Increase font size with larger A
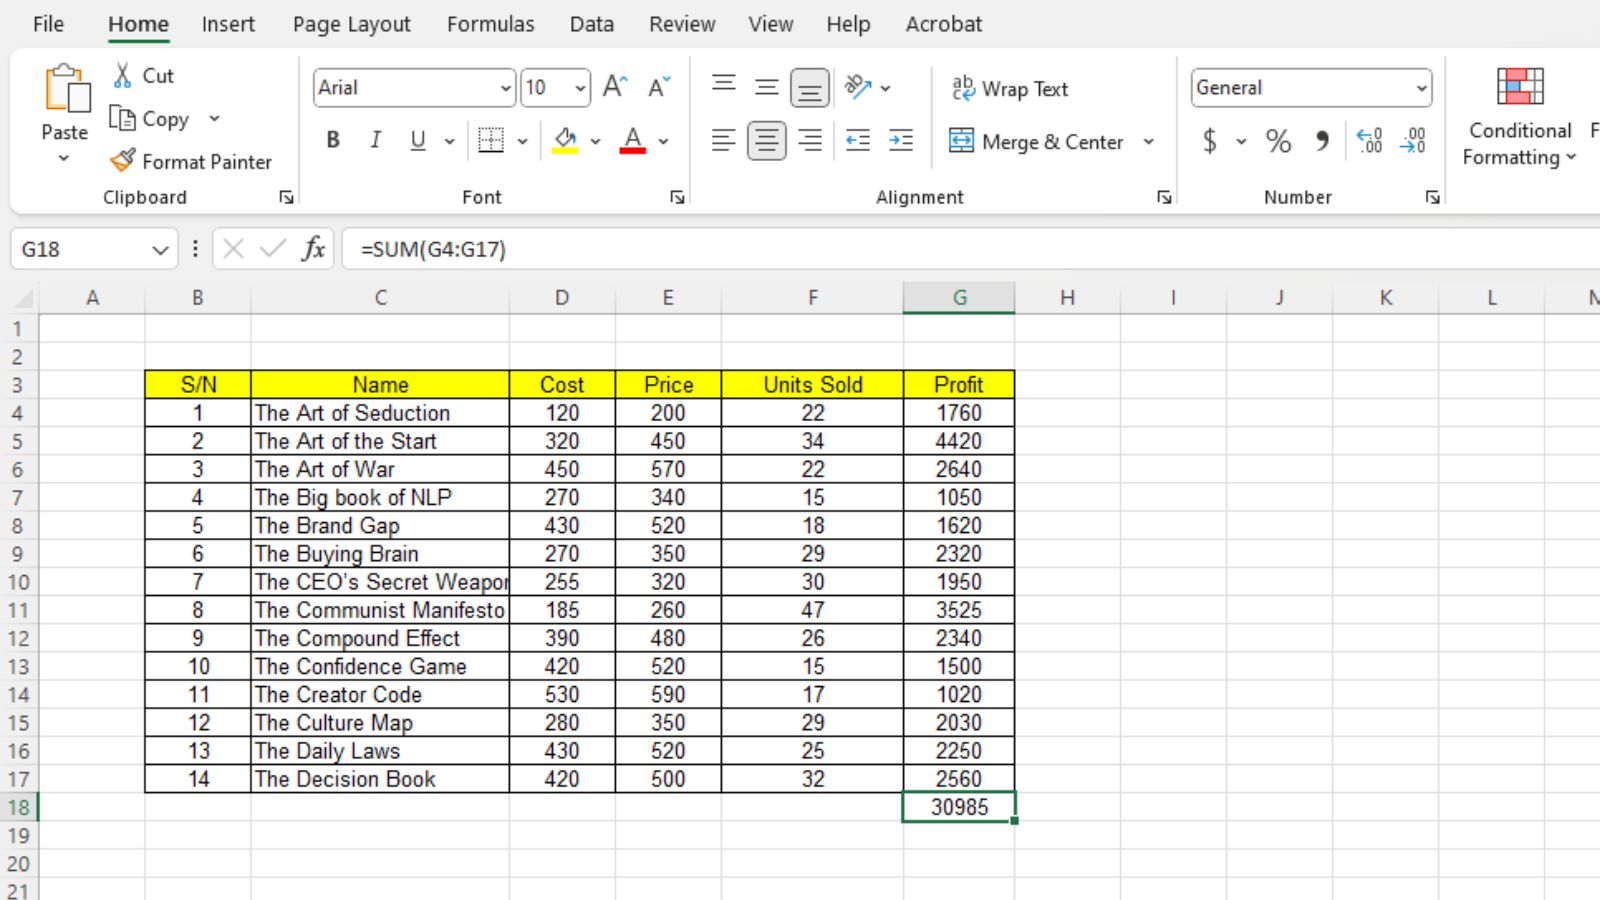 (x=615, y=87)
